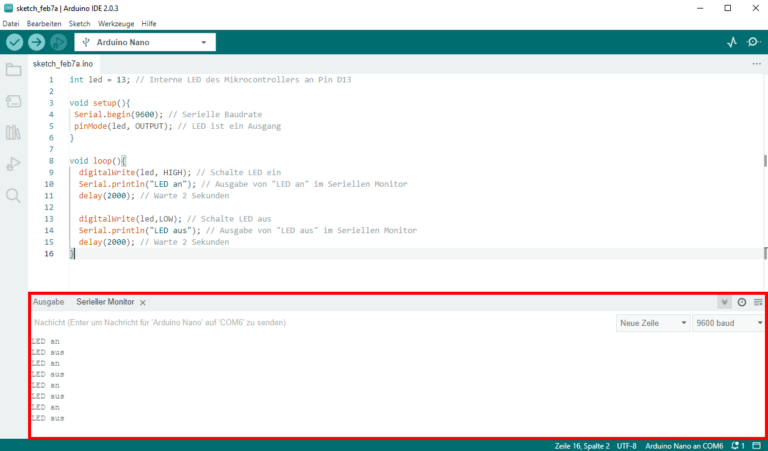
Task: Click line number 8 in the gutter
Action: tap(51, 161)
